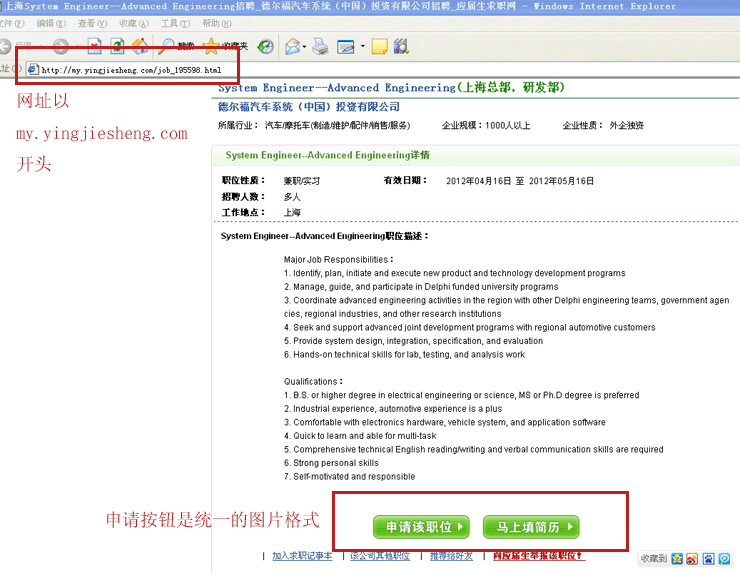Click the 'Strong personal skills' line
Image resolution: width=740 pixels, height=573 pixels.
[331, 463]
